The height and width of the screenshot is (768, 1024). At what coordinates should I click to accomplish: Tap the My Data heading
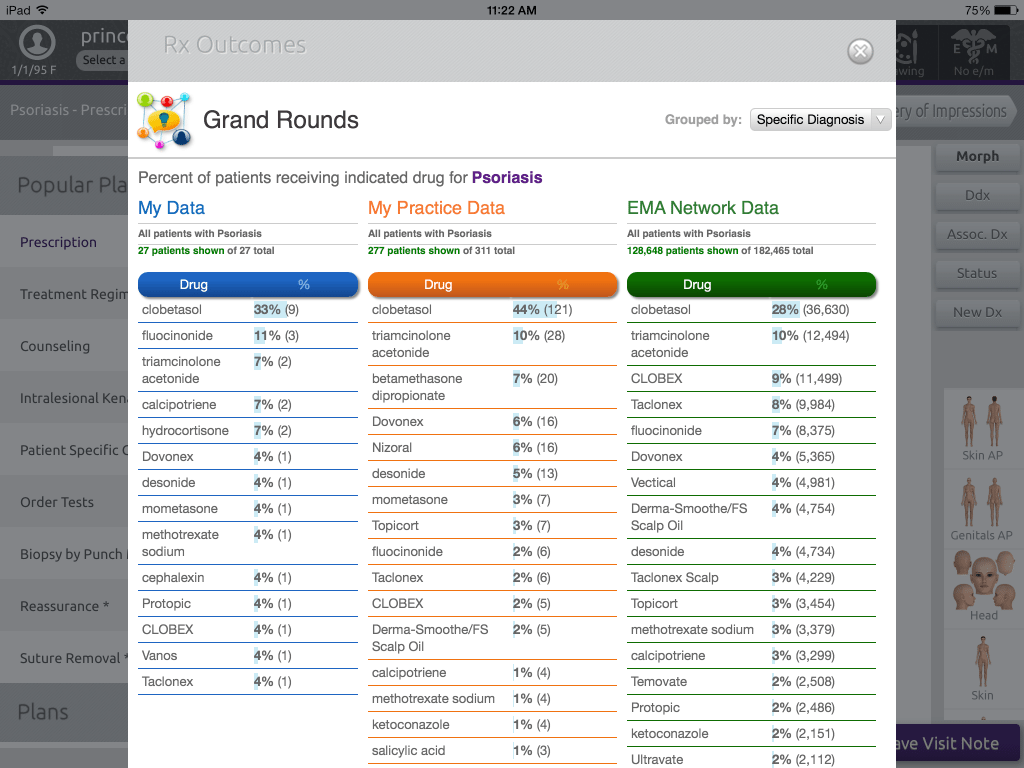171,208
